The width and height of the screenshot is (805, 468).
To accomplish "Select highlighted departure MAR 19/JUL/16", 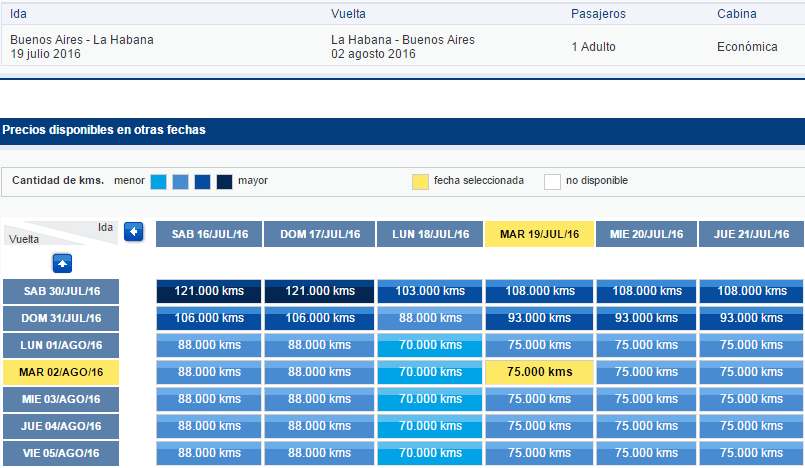I will click(x=539, y=234).
